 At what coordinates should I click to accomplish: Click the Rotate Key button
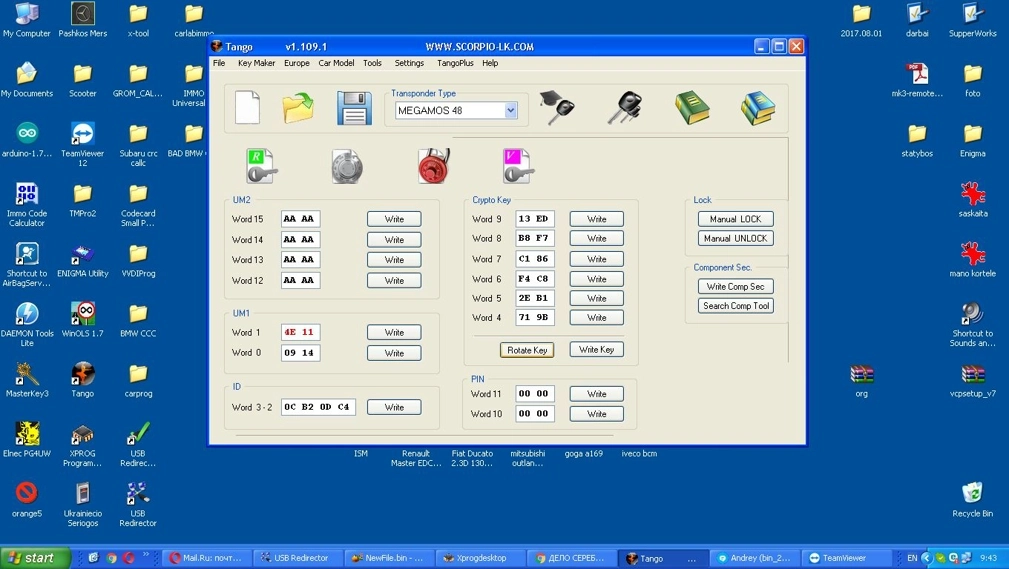coord(527,350)
